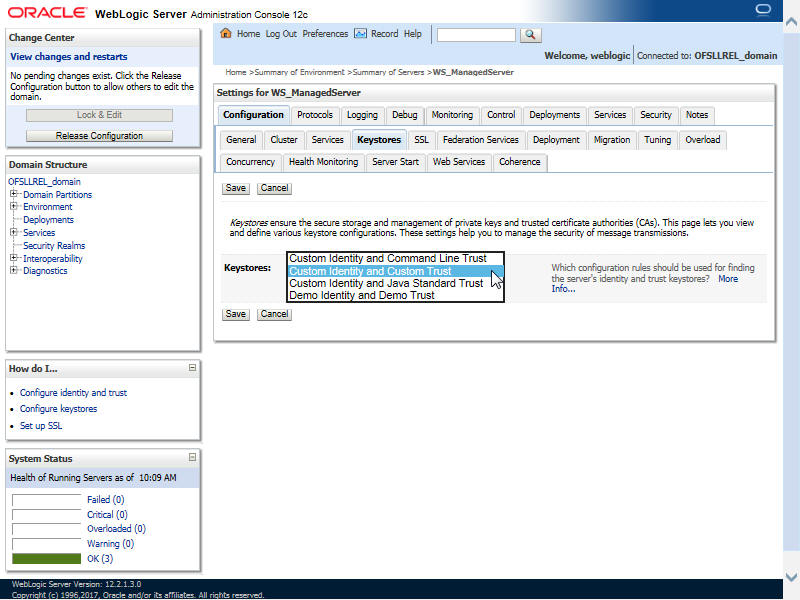800x600 pixels.
Task: Open OFSLLREL_domain in Domain Structure
Action: pos(44,182)
